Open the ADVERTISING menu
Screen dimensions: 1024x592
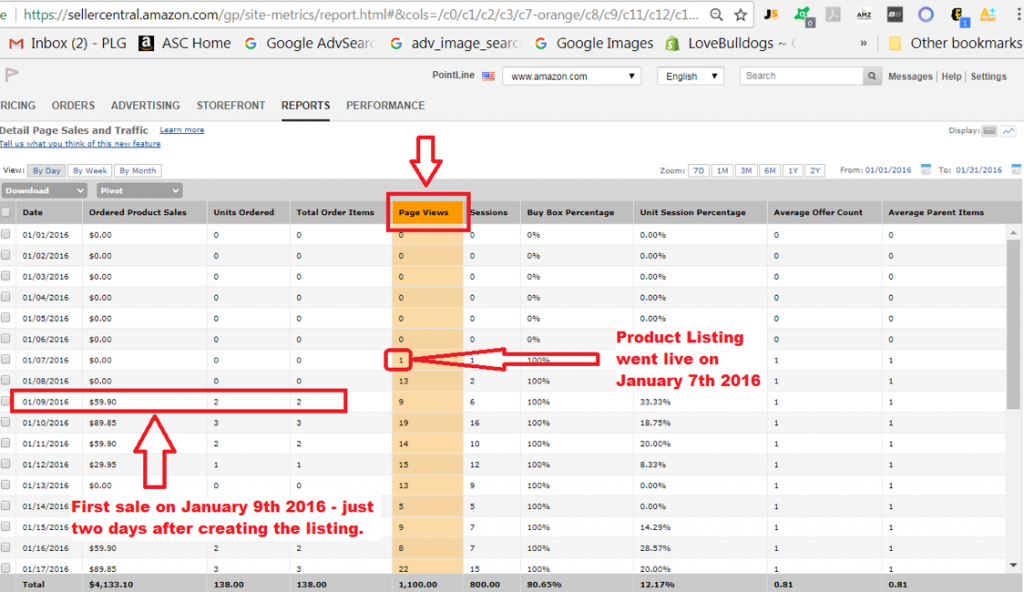[145, 105]
